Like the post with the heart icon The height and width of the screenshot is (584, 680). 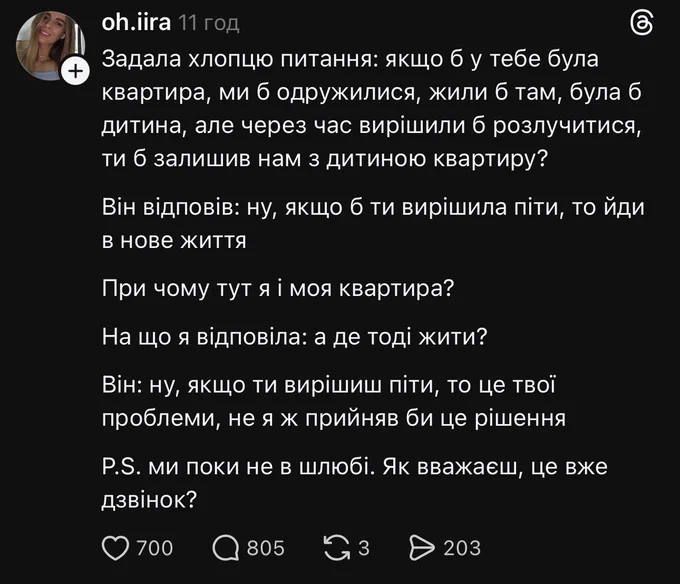click(115, 548)
